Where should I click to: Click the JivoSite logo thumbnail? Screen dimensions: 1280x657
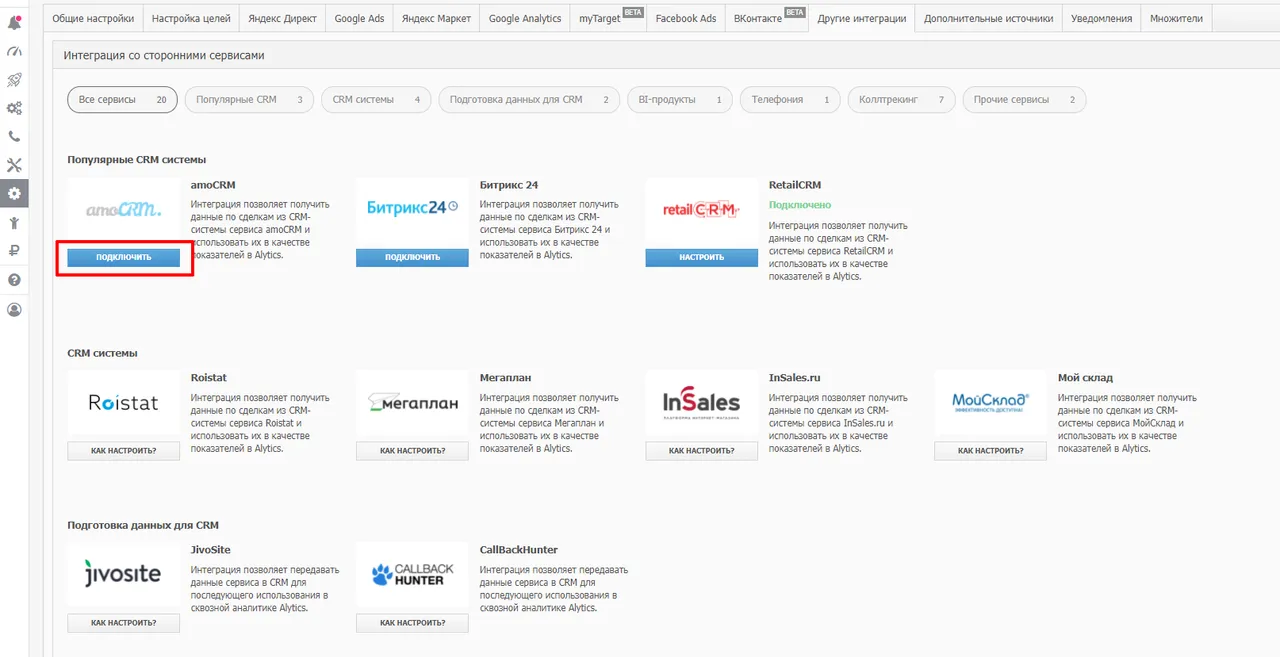click(124, 575)
